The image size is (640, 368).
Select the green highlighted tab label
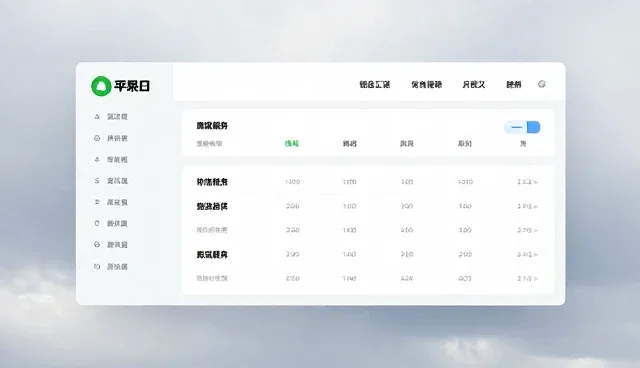tap(291, 144)
